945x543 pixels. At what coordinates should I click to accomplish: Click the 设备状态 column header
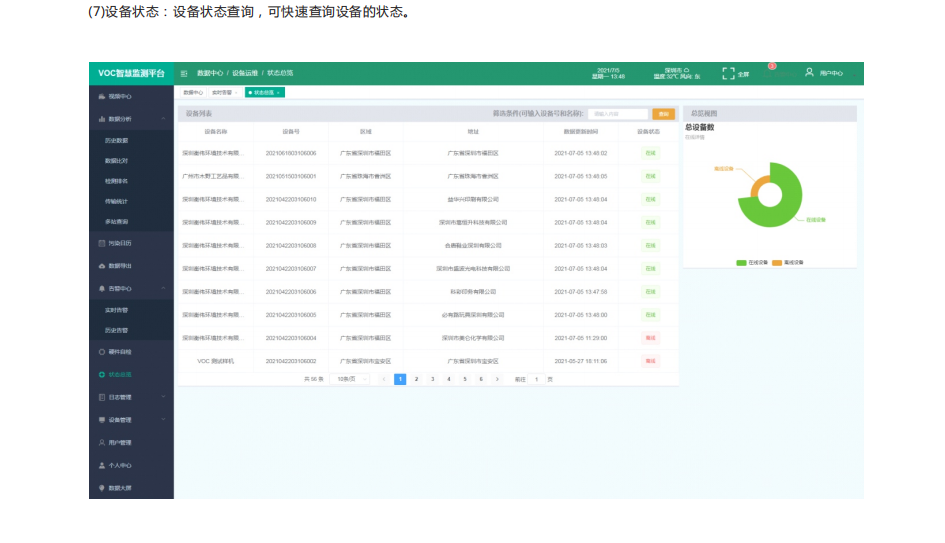pyautogui.click(x=648, y=132)
